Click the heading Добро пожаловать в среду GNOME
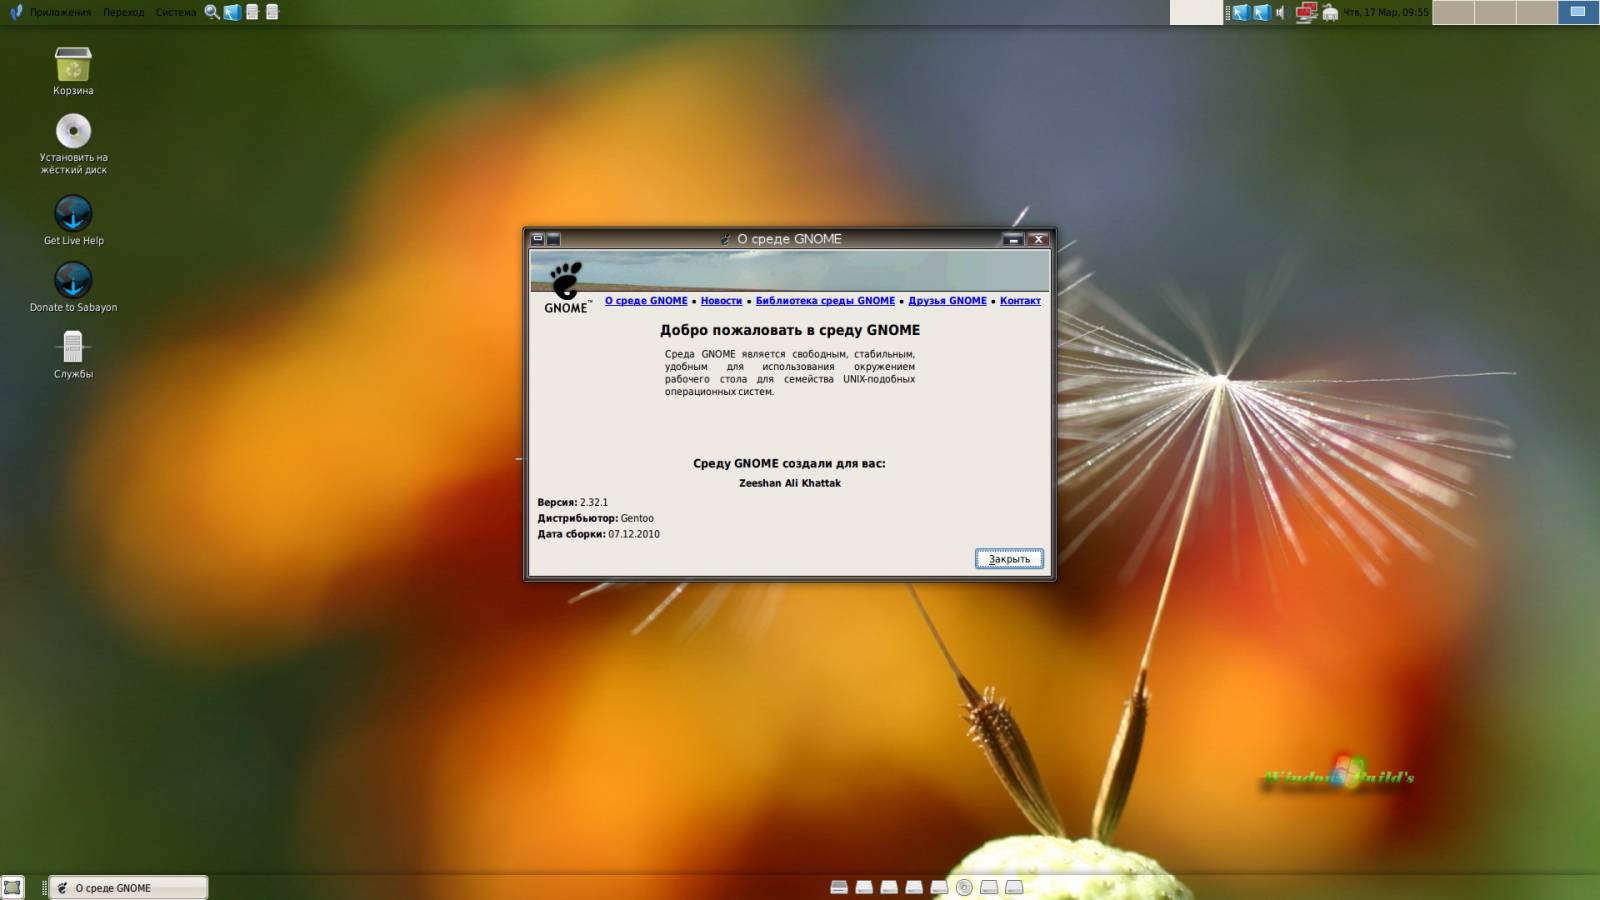Image resolution: width=1600 pixels, height=900 pixels. [790, 330]
